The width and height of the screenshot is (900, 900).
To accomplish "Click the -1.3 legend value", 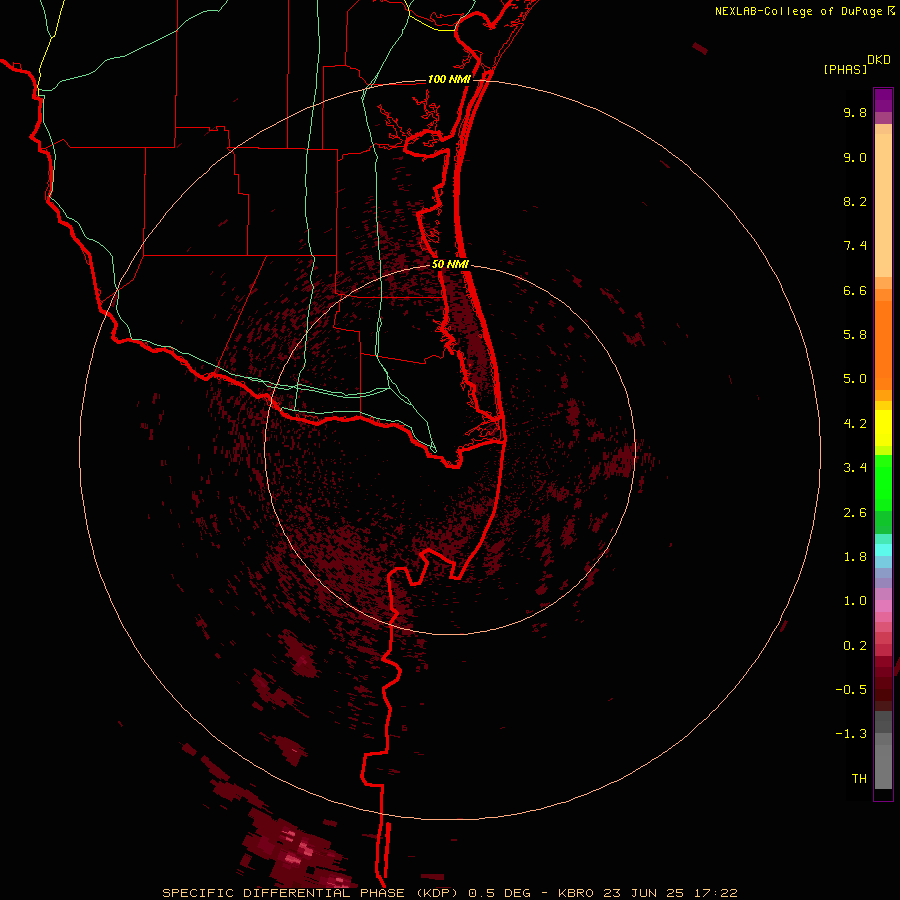I will [851, 734].
